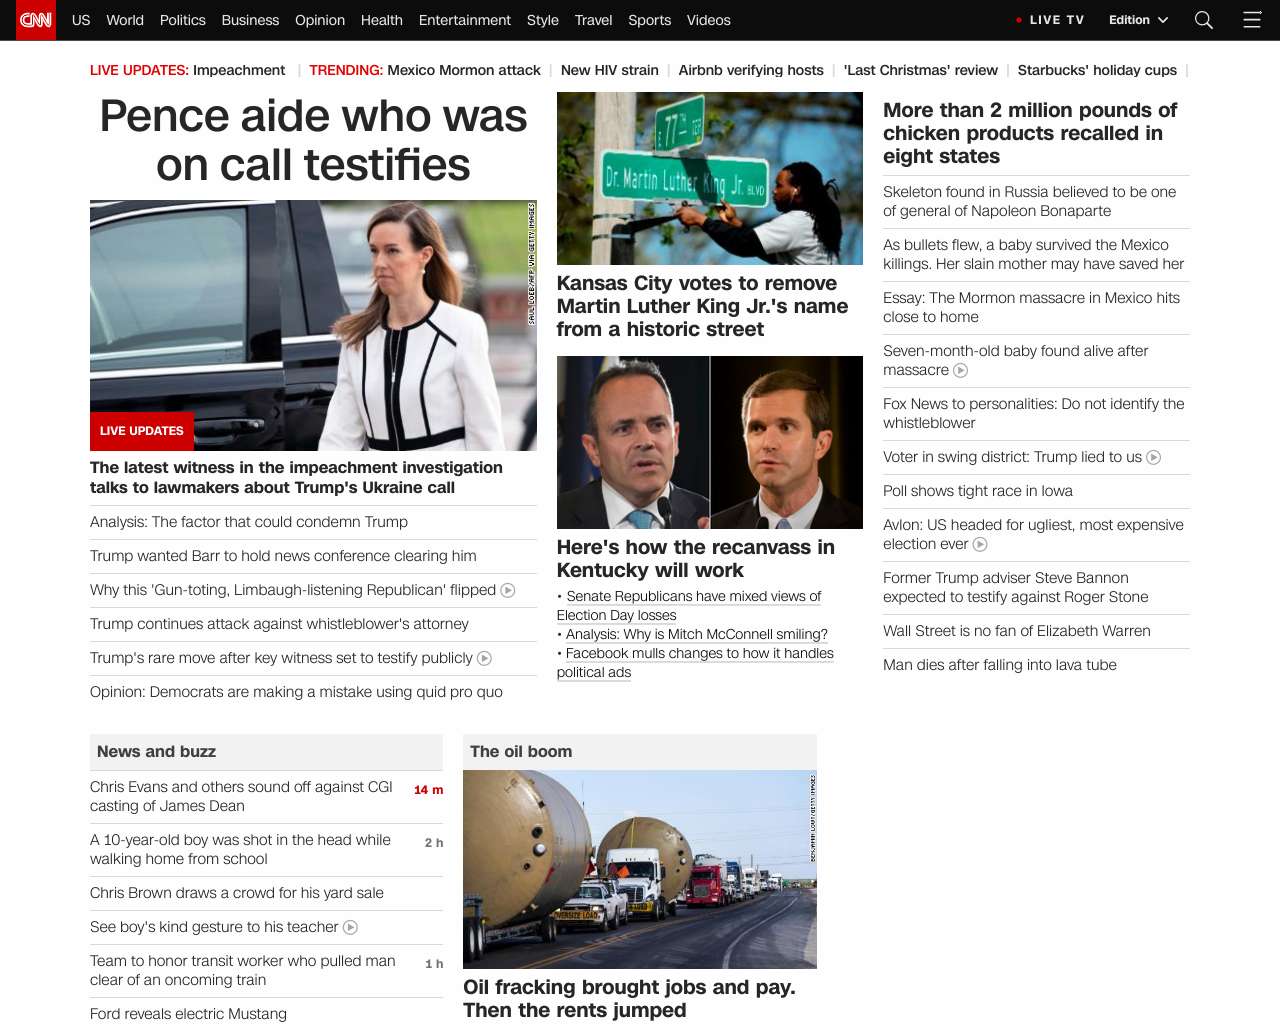Play video icon beside 'See boy's kind gesture'

pos(351,927)
